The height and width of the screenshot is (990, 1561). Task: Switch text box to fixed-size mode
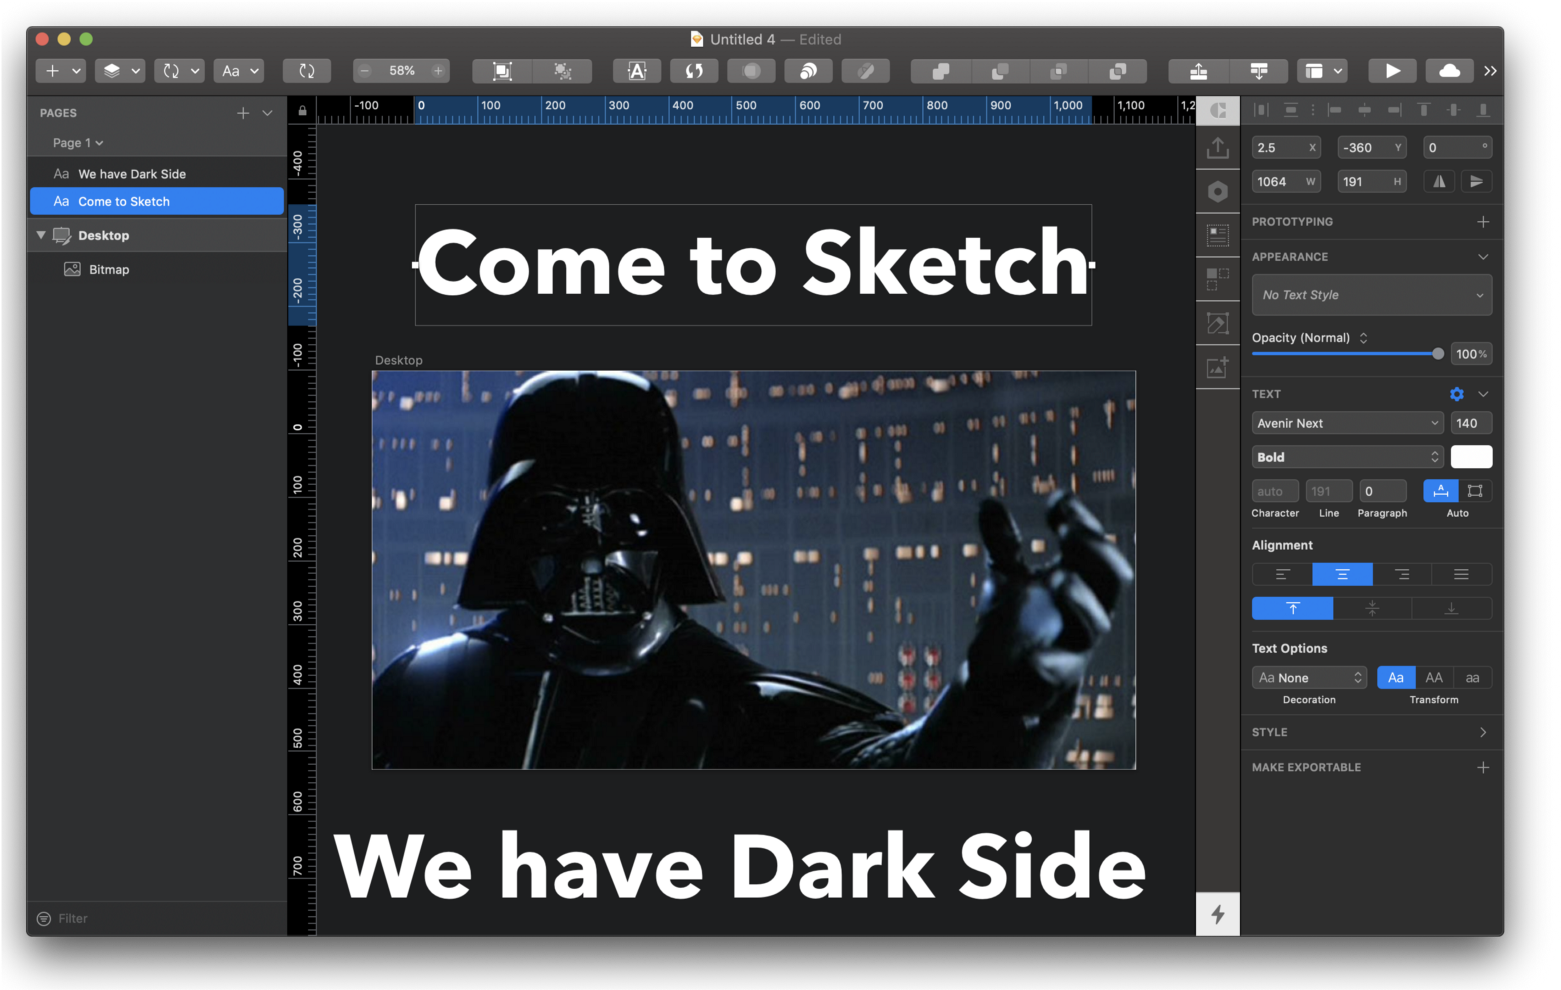pos(1475,491)
